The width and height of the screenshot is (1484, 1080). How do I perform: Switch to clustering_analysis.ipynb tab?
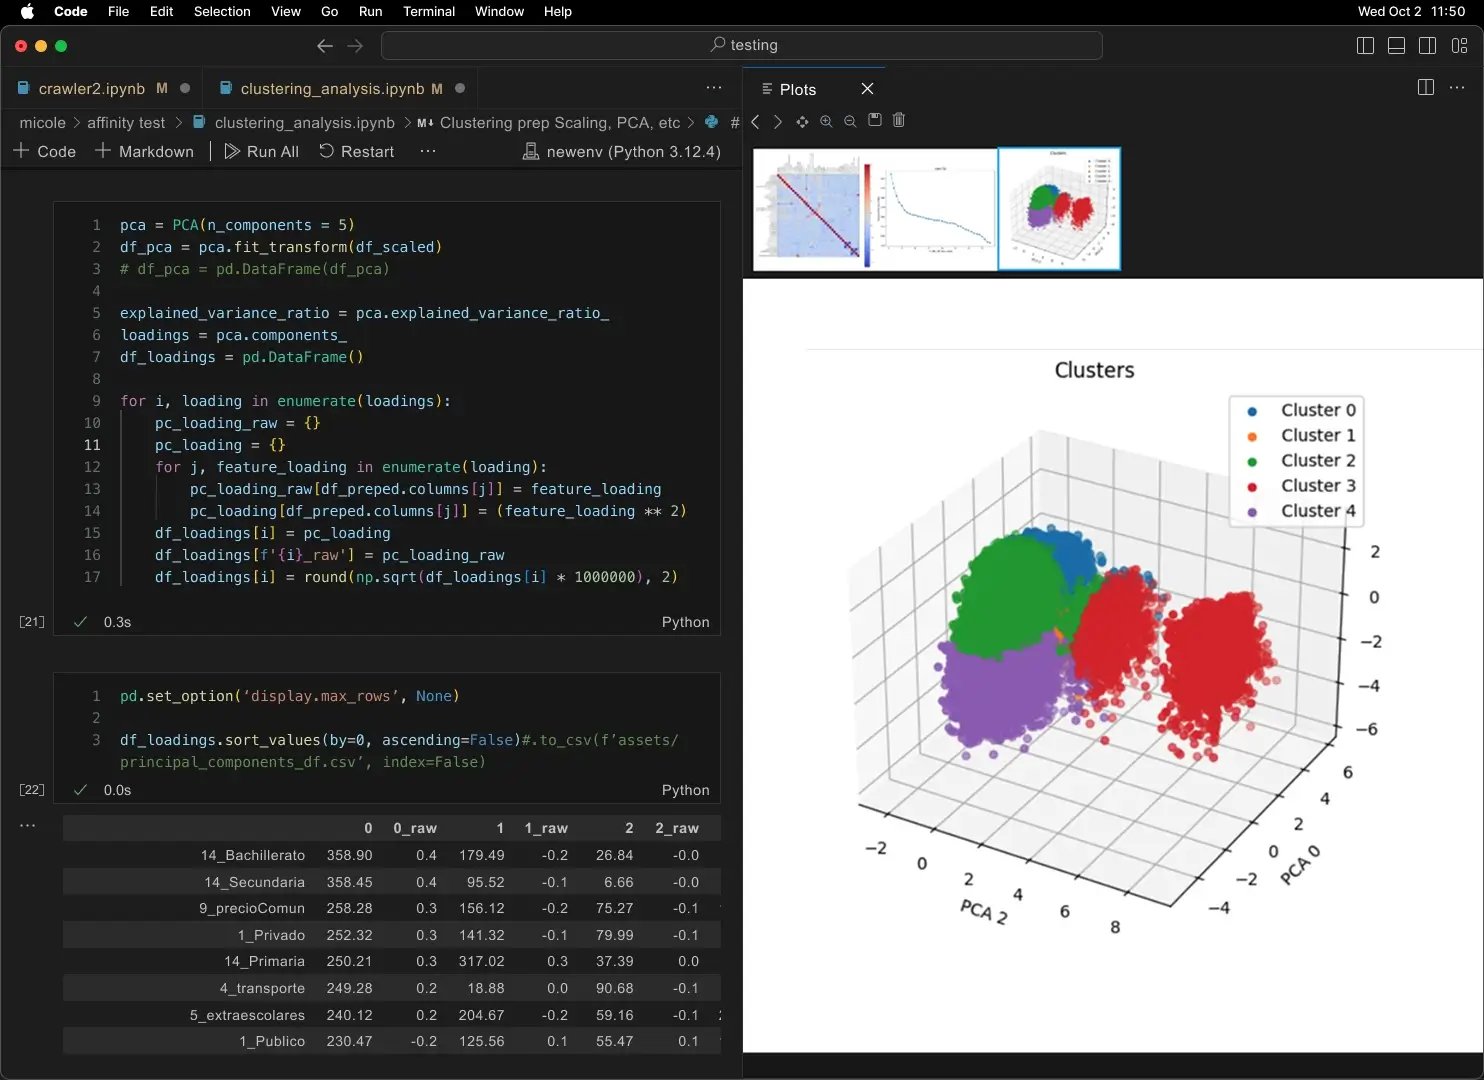pos(341,88)
